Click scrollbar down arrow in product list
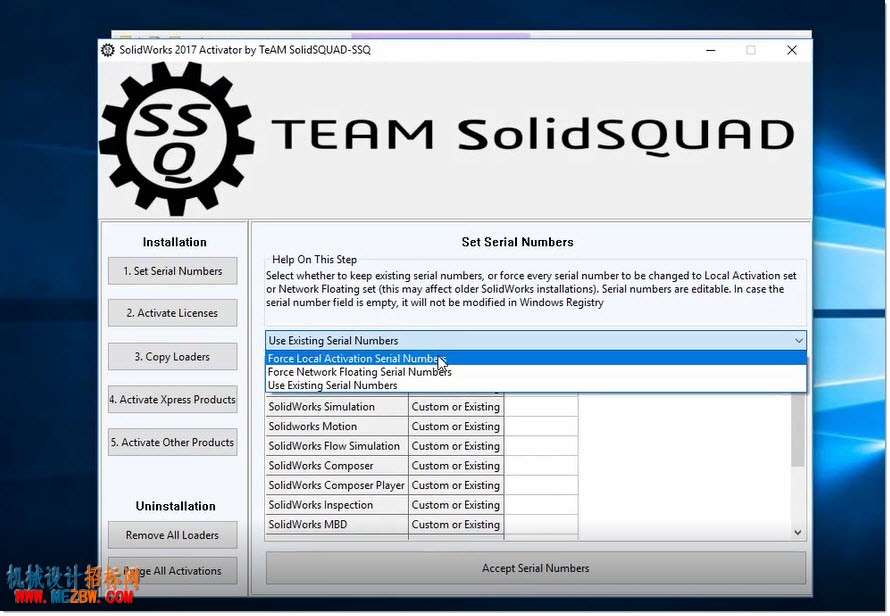The width and height of the screenshot is (890, 616). pyautogui.click(x=797, y=533)
